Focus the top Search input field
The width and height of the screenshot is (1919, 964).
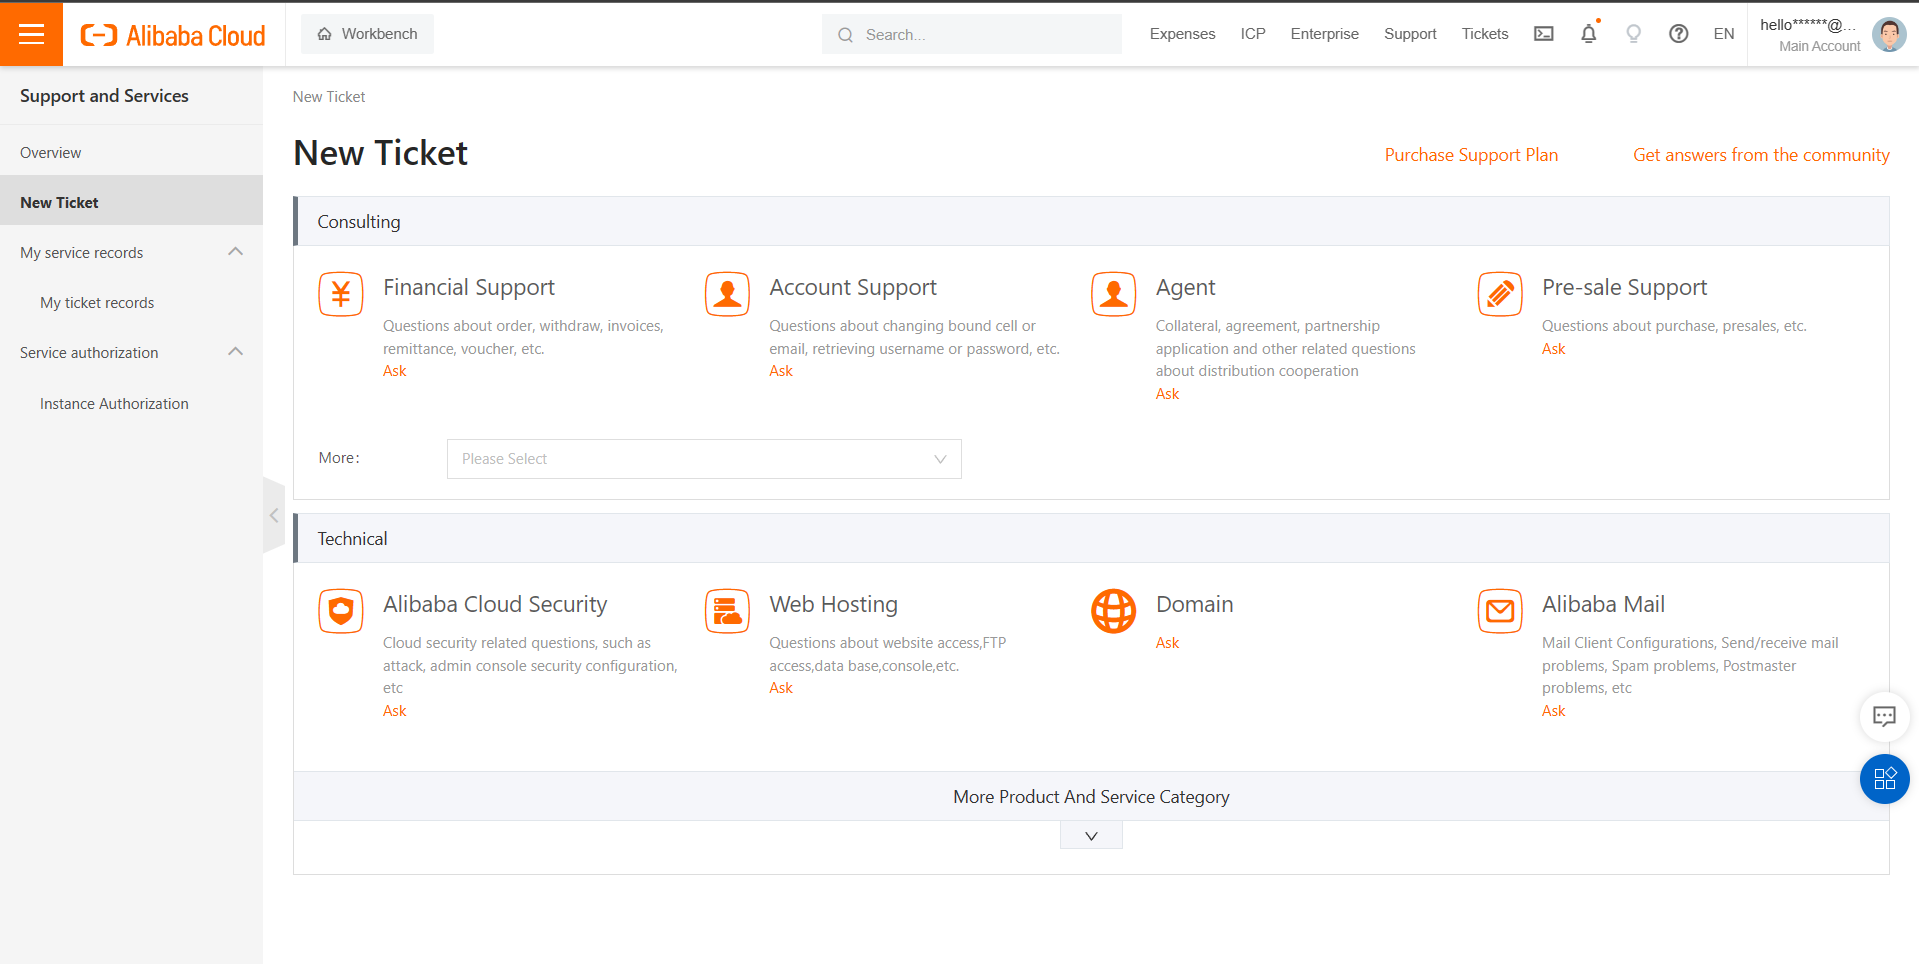(972, 34)
